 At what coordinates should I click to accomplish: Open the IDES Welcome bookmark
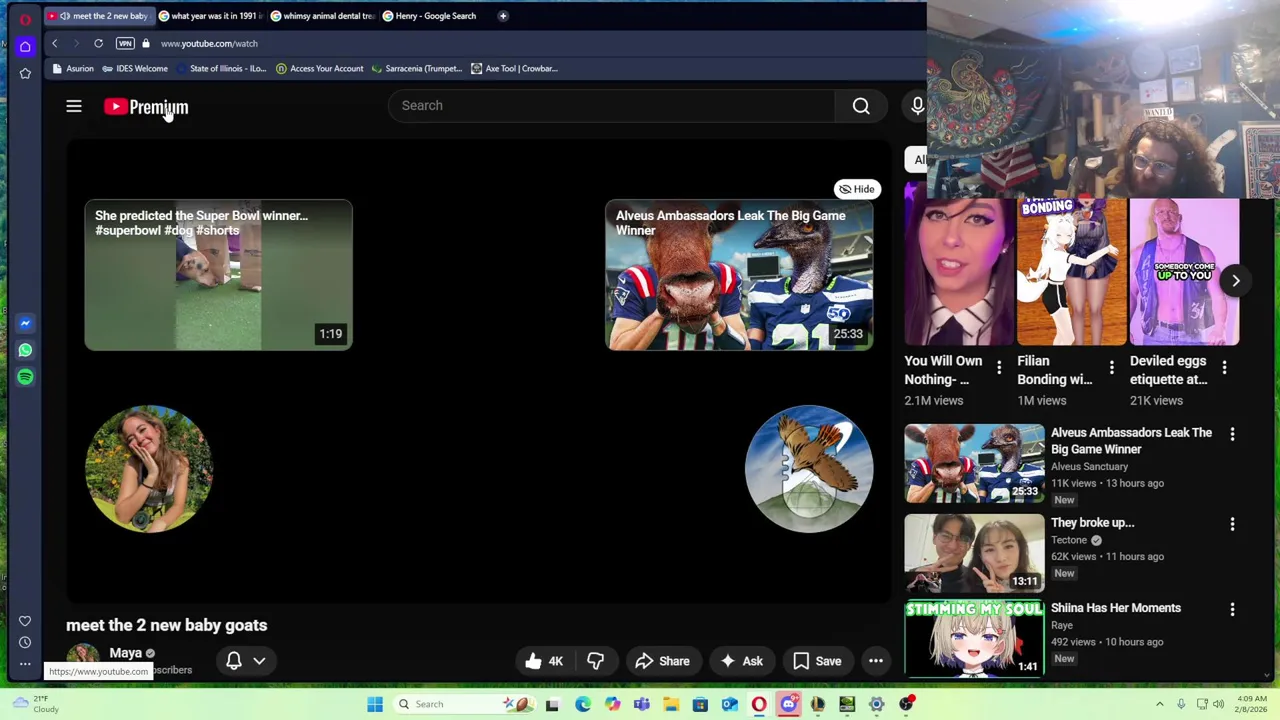coord(135,69)
